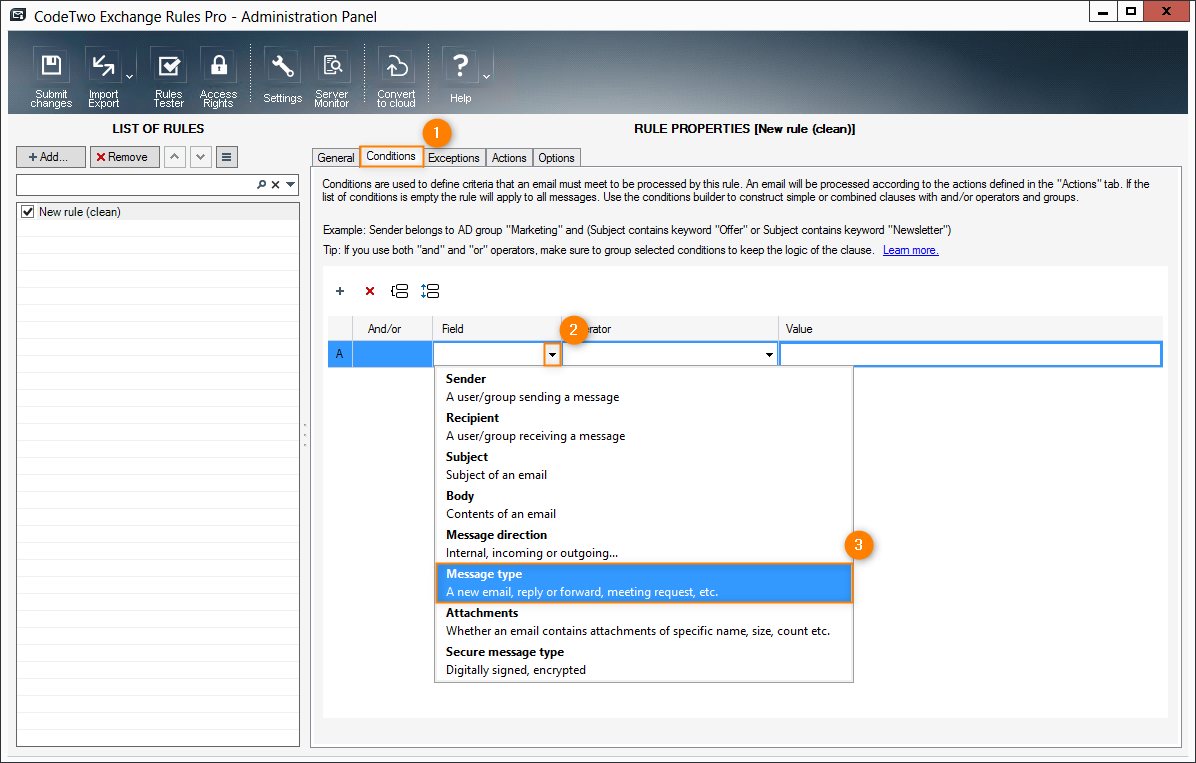Click the Field column header
The image size is (1196, 763).
[x=497, y=329]
